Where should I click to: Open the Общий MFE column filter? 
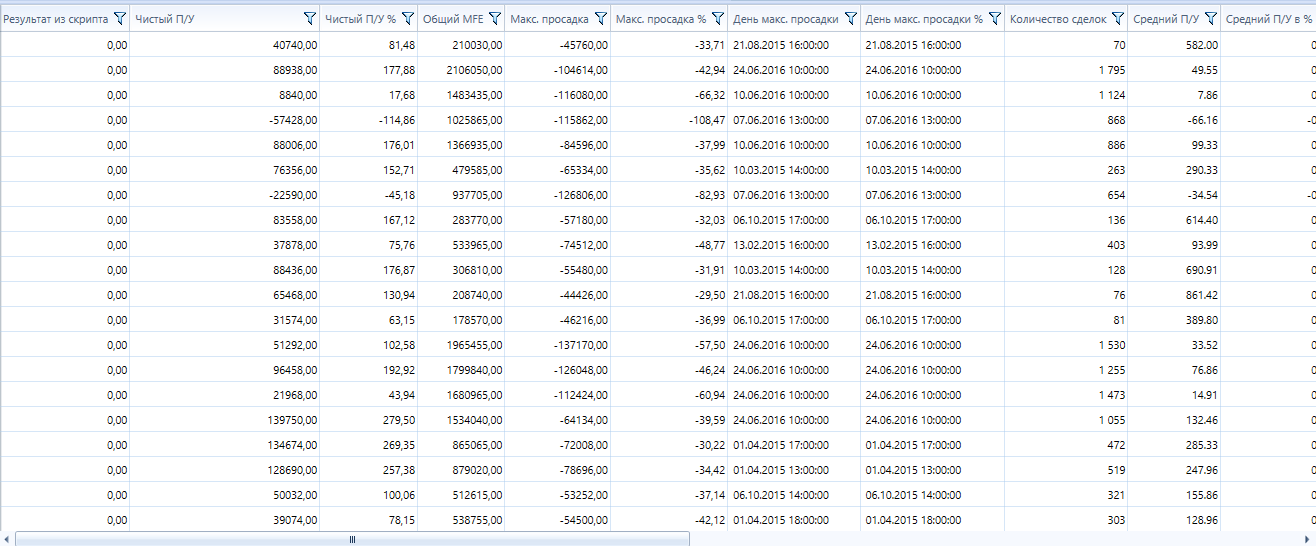494,18
